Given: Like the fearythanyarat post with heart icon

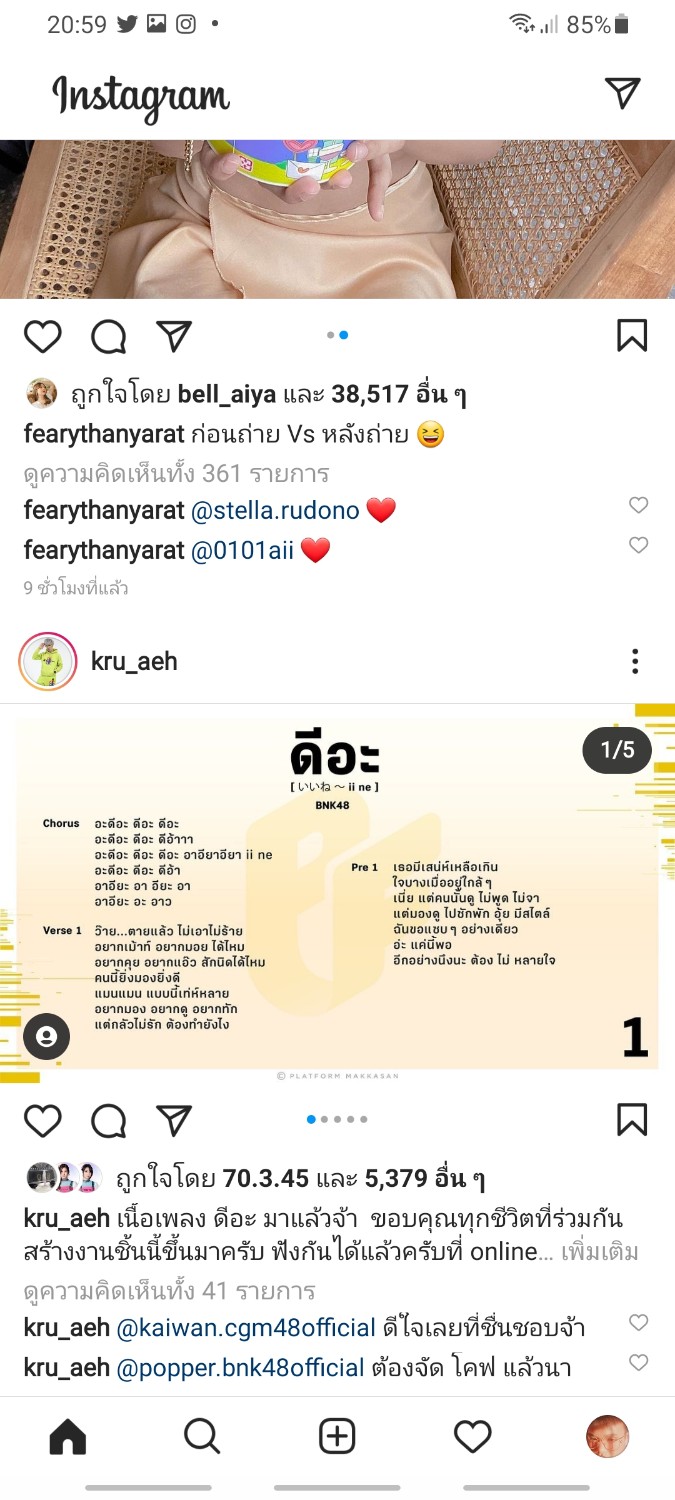Looking at the screenshot, I should (x=42, y=337).
